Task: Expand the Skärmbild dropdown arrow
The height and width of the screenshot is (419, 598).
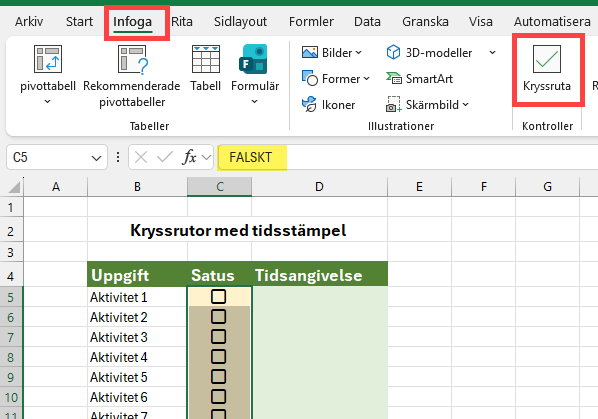Action: tap(466, 104)
